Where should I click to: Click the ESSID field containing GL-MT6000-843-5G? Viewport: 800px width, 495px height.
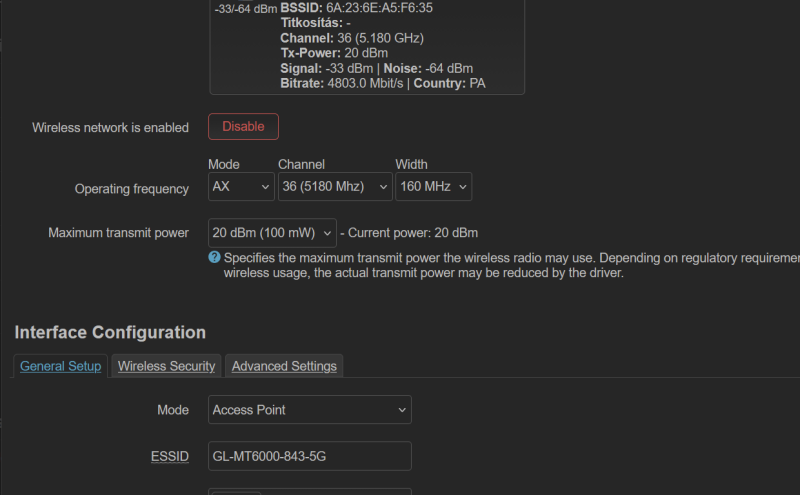(310, 456)
